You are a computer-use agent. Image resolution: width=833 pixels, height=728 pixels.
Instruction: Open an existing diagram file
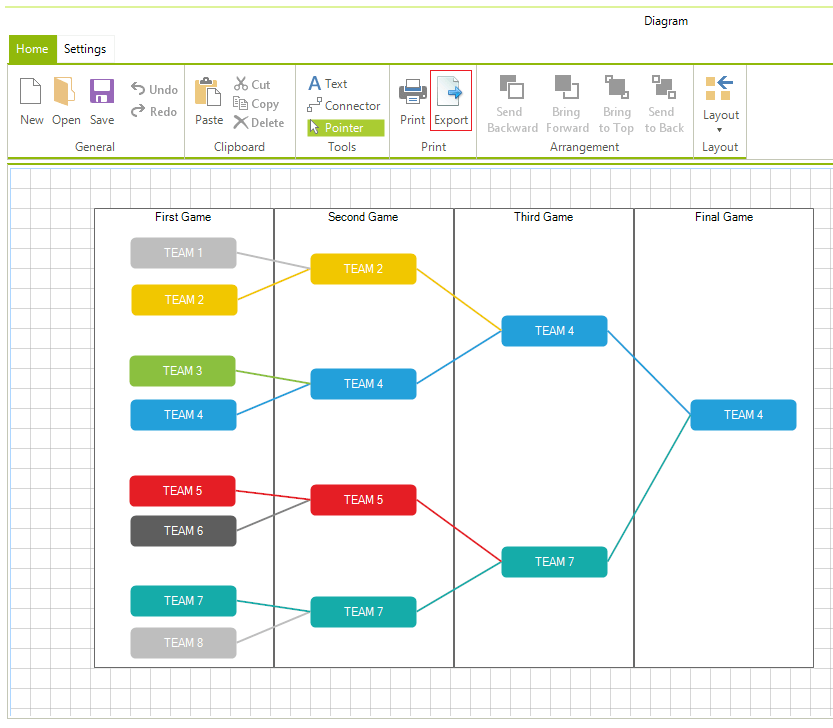pos(66,99)
